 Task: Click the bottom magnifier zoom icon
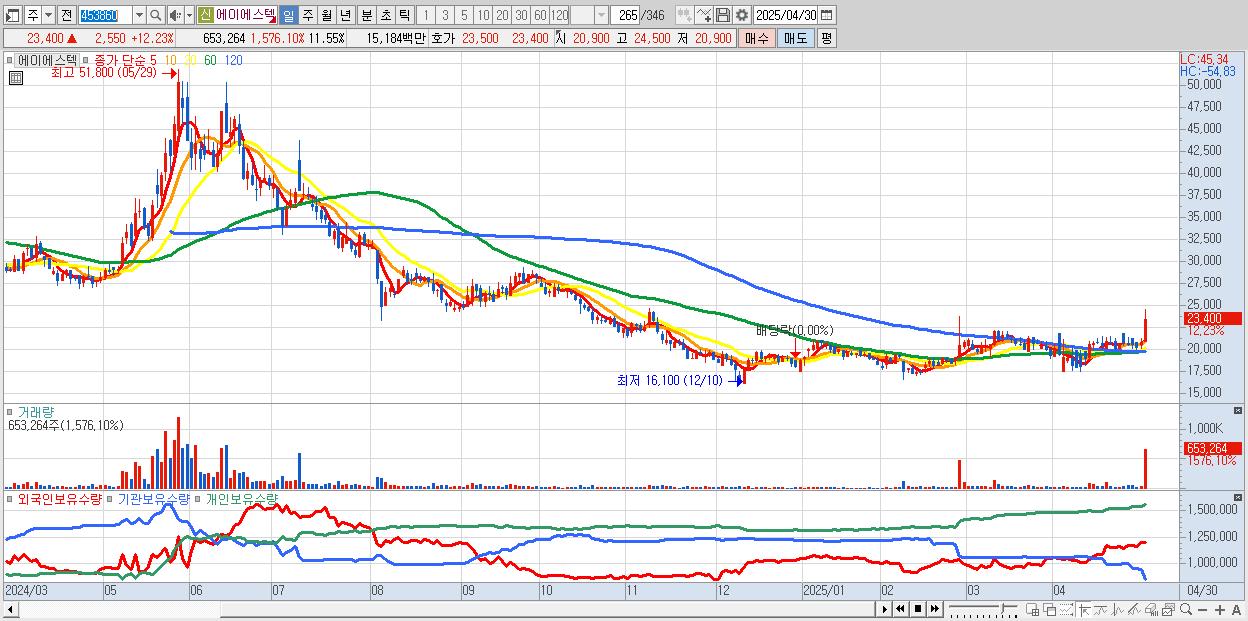click(1186, 610)
